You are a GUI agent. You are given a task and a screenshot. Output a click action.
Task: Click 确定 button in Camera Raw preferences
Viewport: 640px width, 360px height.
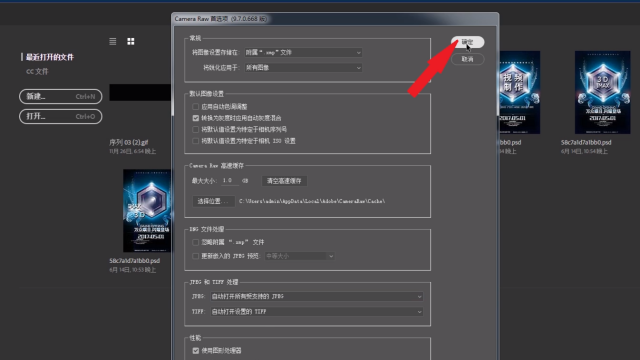(x=467, y=42)
